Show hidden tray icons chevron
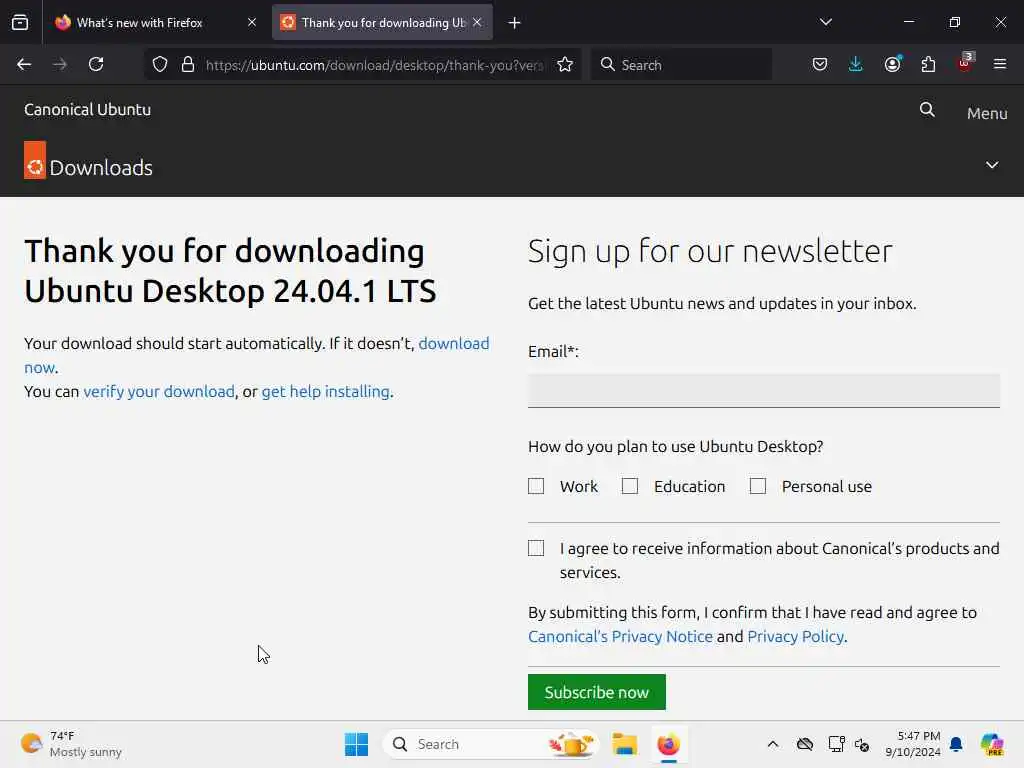This screenshot has height=768, width=1024. pos(773,744)
